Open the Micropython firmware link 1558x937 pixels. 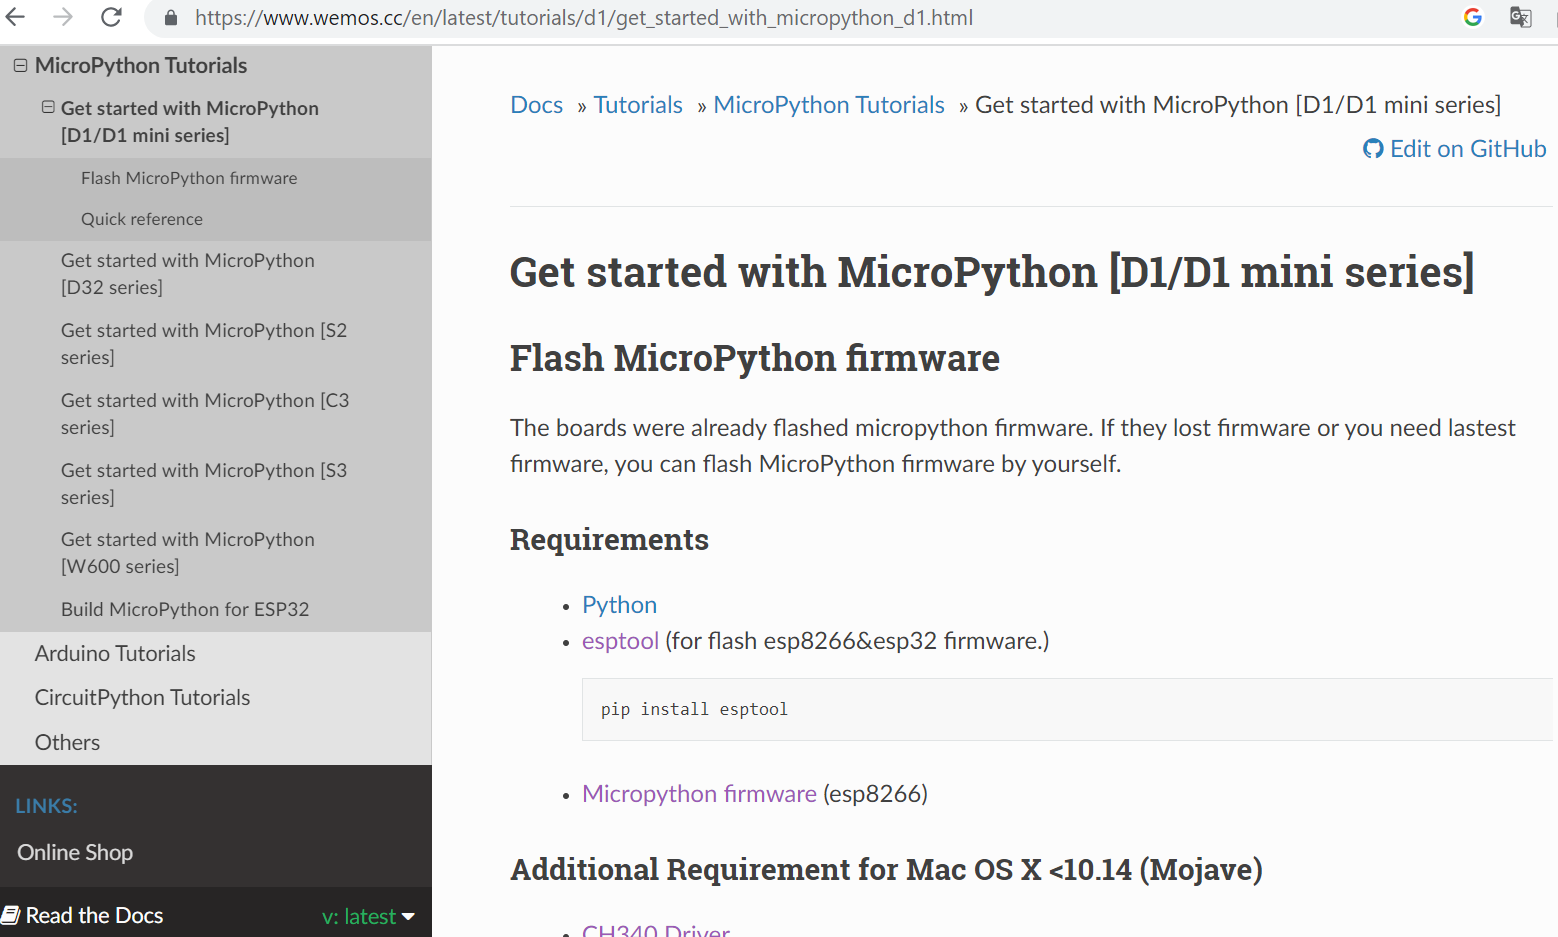point(699,794)
